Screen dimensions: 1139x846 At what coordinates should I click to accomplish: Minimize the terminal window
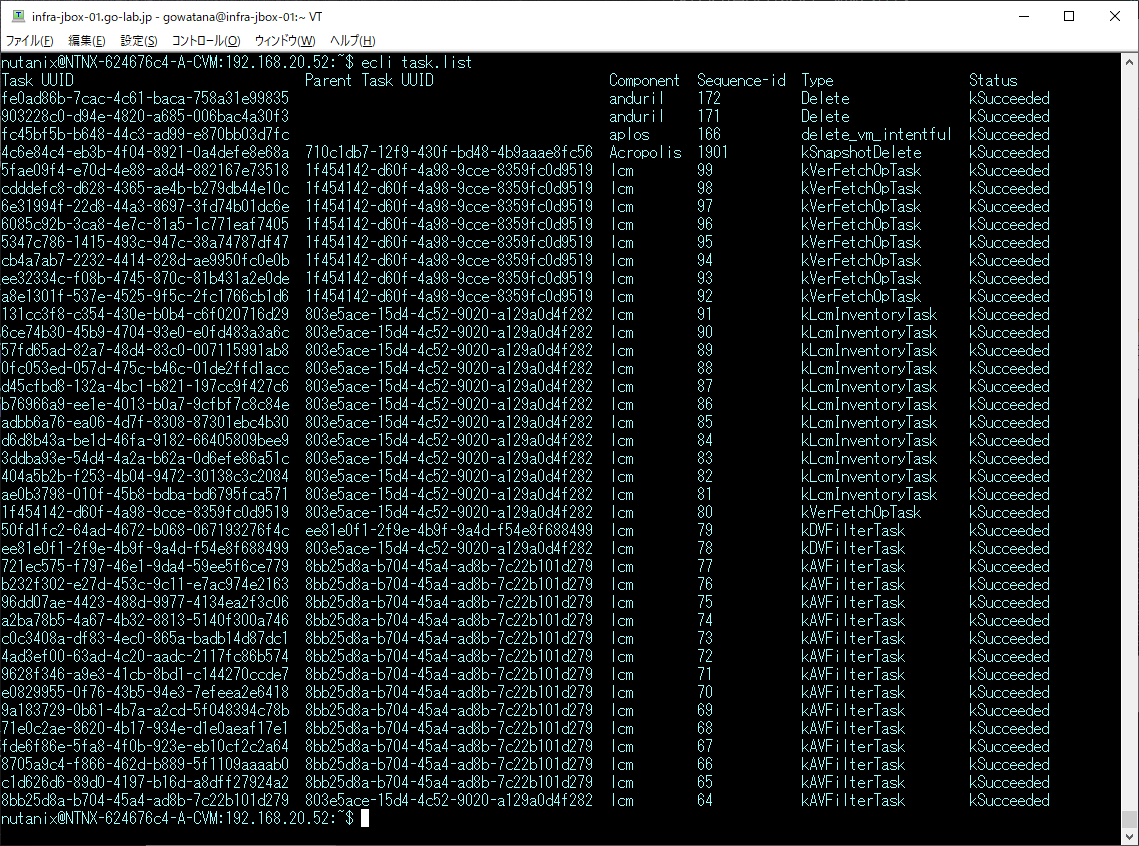(1024, 16)
